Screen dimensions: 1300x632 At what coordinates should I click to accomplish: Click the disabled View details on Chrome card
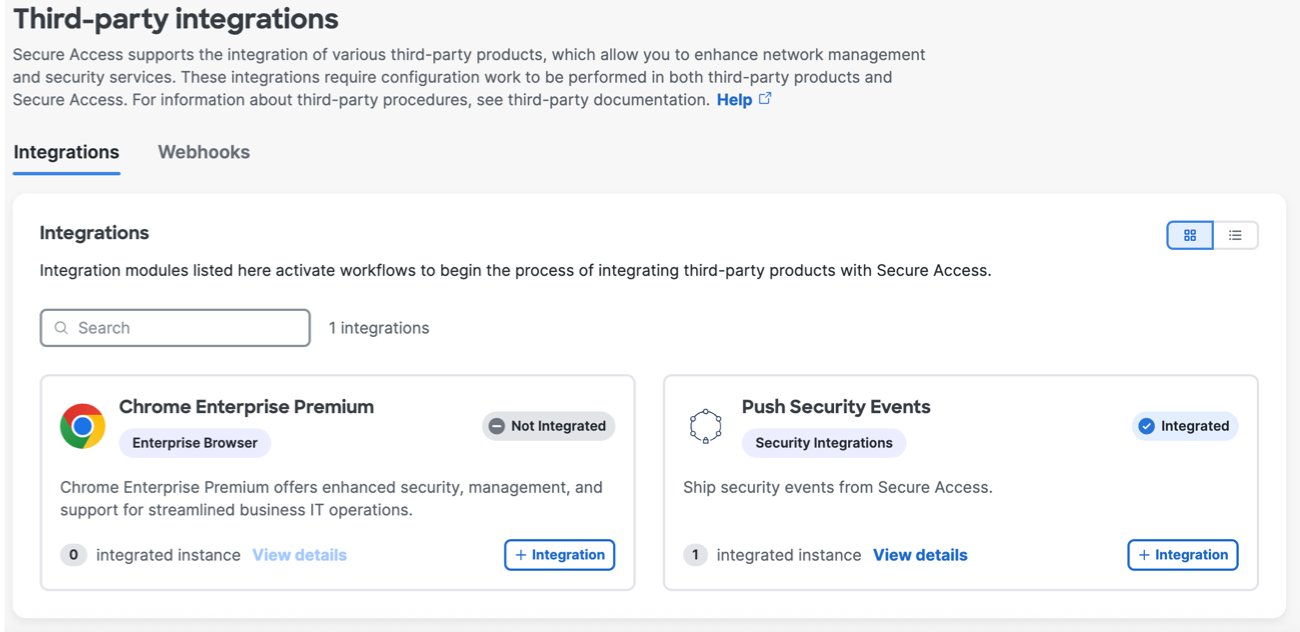(299, 555)
